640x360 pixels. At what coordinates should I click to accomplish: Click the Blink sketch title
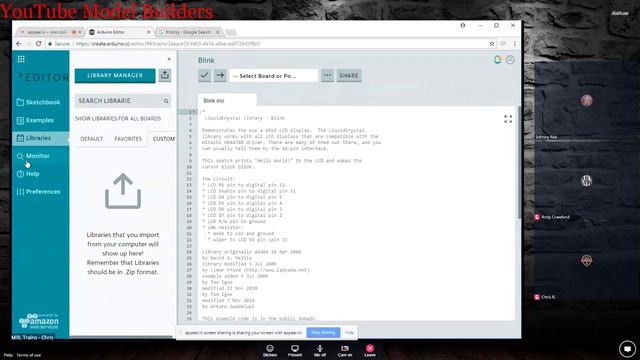pyautogui.click(x=206, y=60)
